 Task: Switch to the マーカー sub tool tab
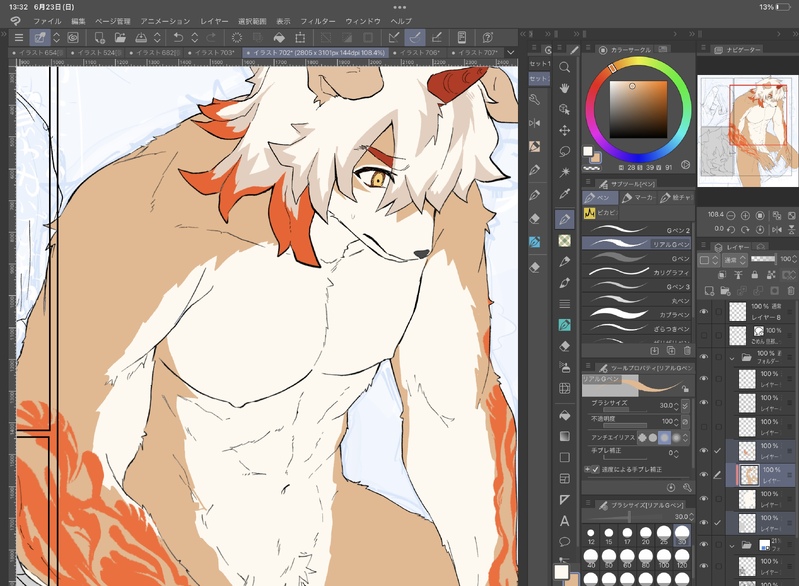pos(638,197)
